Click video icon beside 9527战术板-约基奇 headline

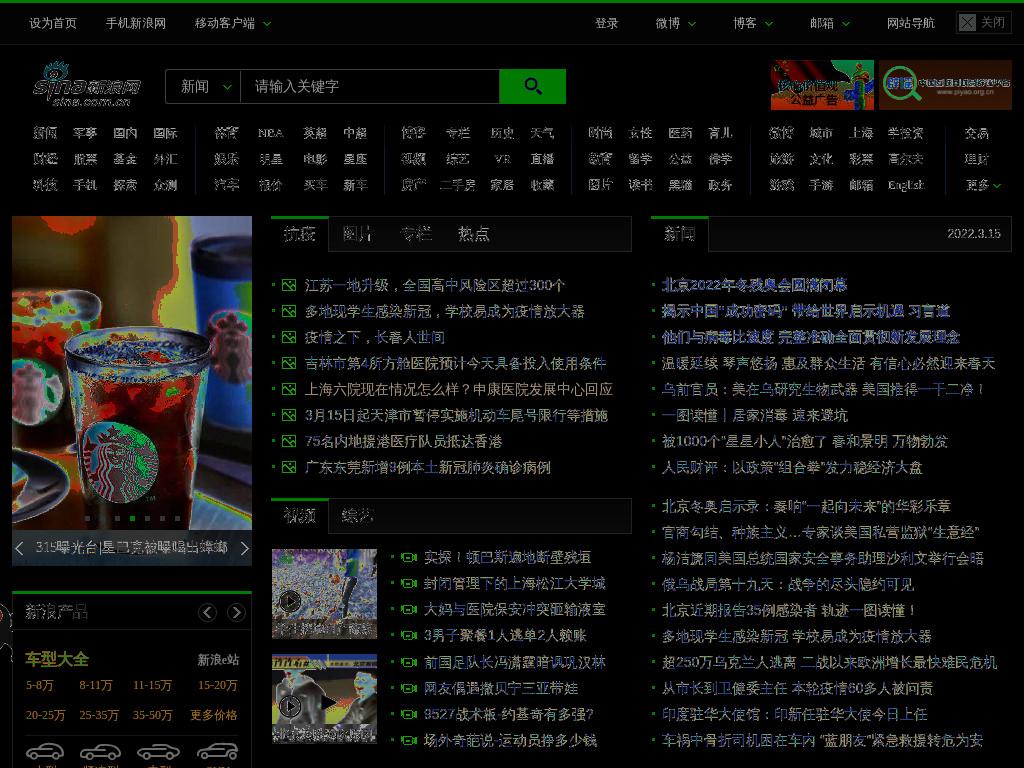(409, 714)
